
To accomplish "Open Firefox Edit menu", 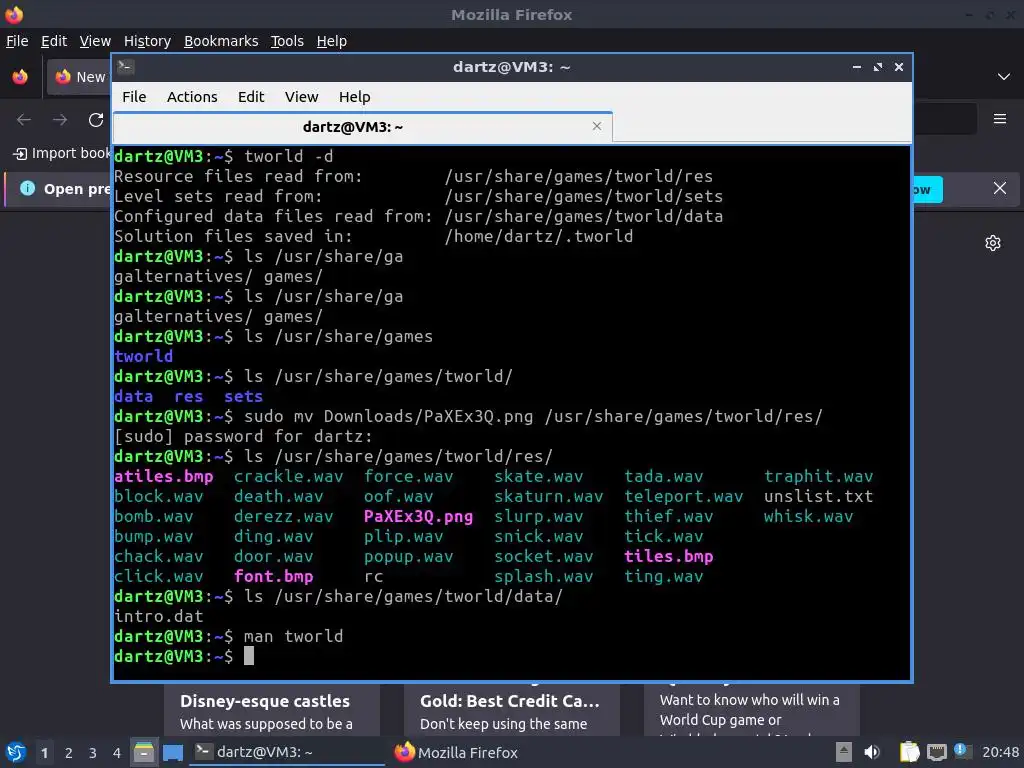I will (54, 41).
